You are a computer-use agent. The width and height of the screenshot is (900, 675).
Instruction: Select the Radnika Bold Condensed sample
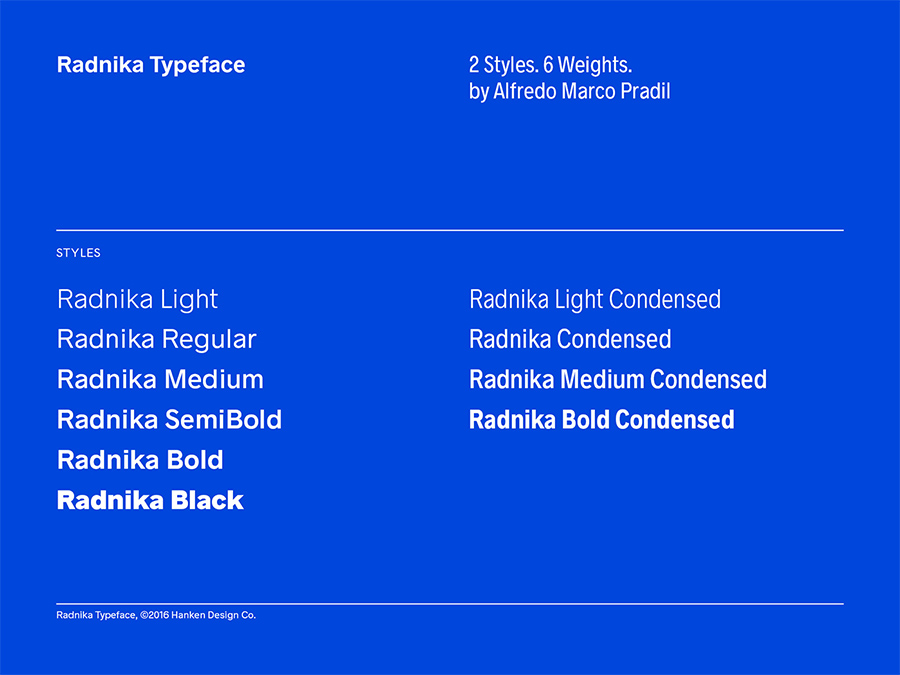coord(602,420)
